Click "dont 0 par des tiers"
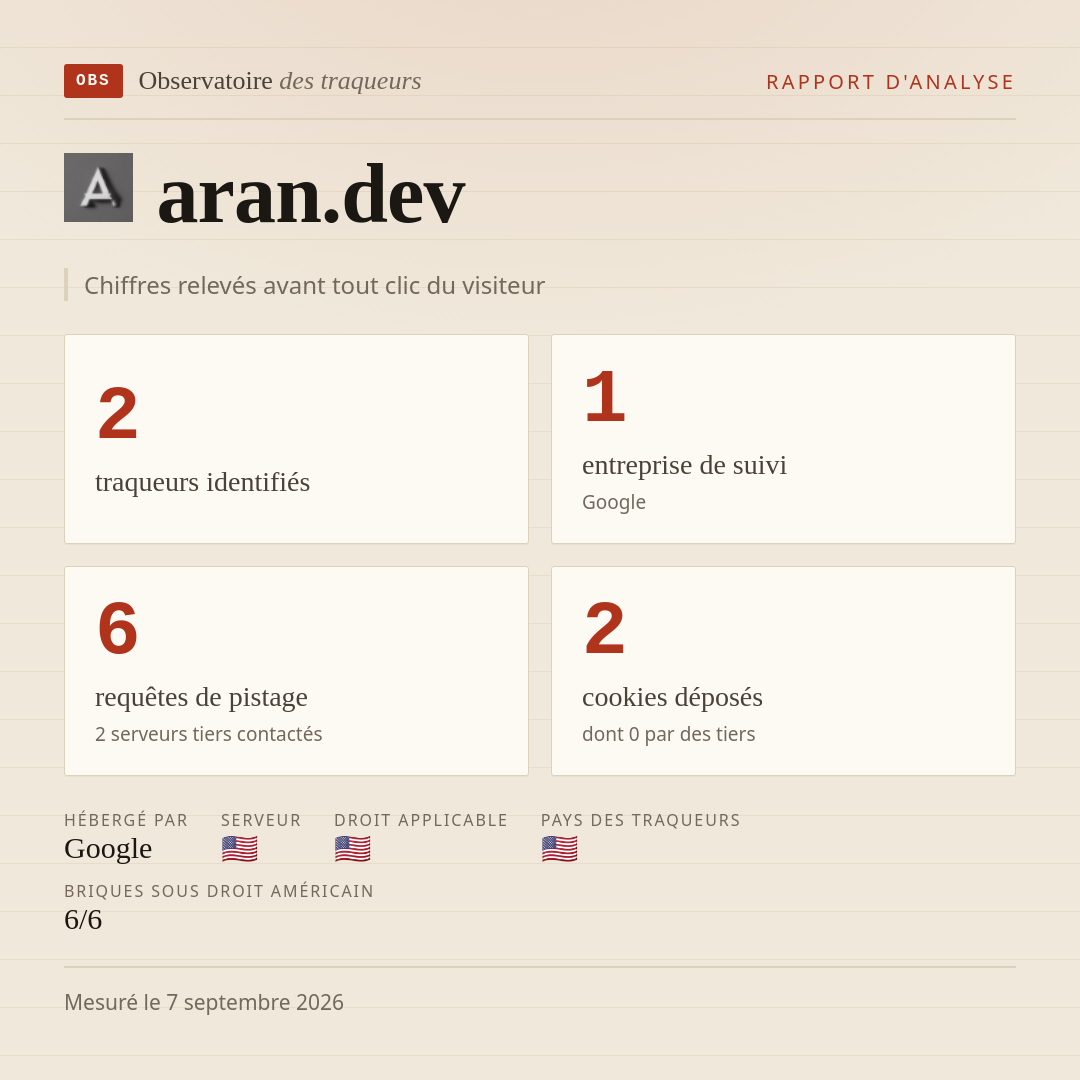Viewport: 1080px width, 1080px height. coord(669,734)
